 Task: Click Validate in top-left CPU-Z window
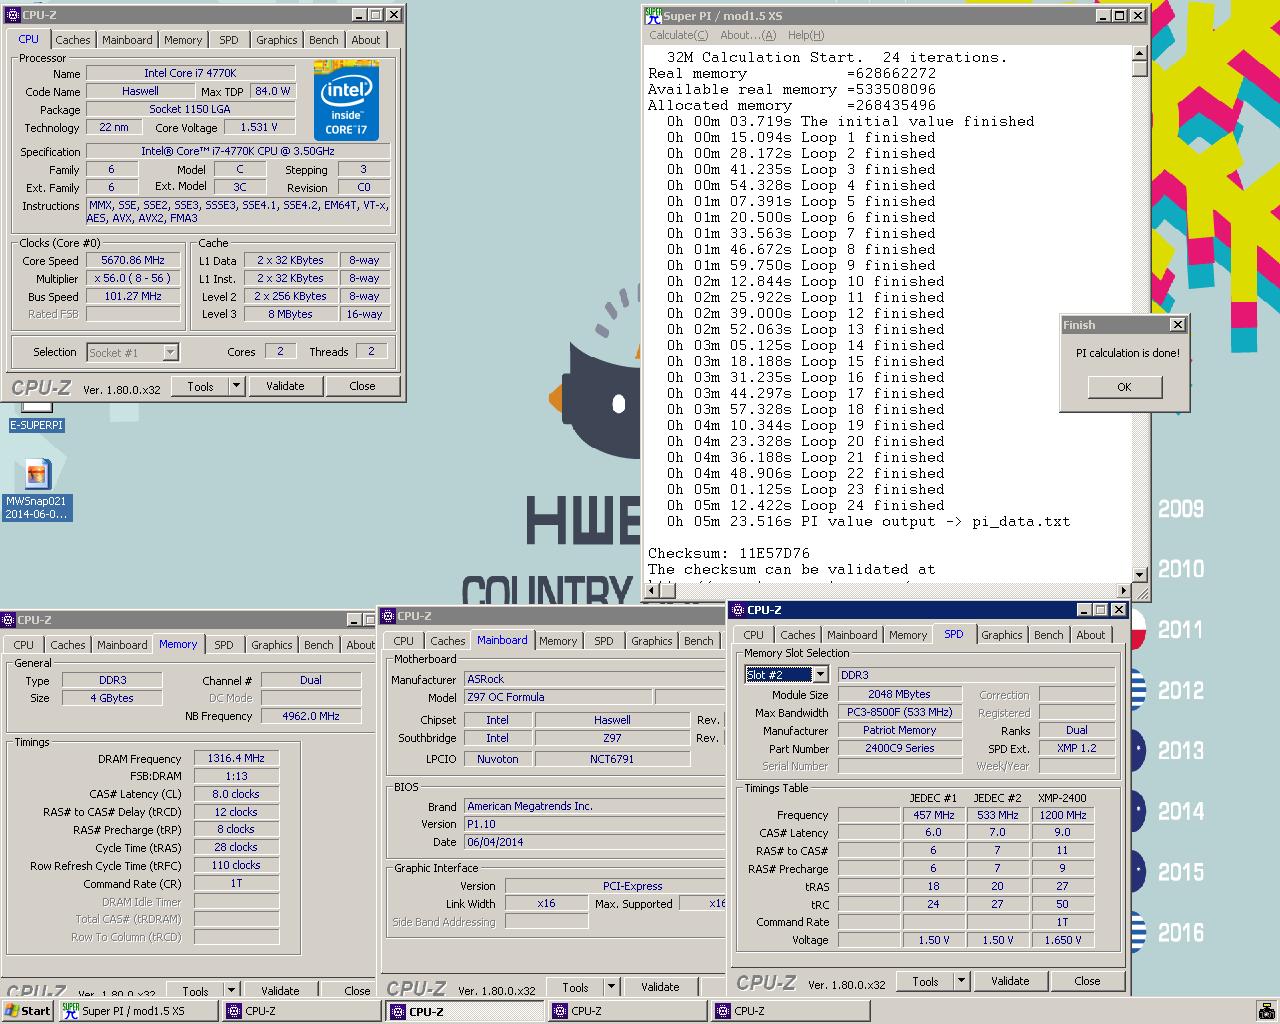[x=285, y=386]
